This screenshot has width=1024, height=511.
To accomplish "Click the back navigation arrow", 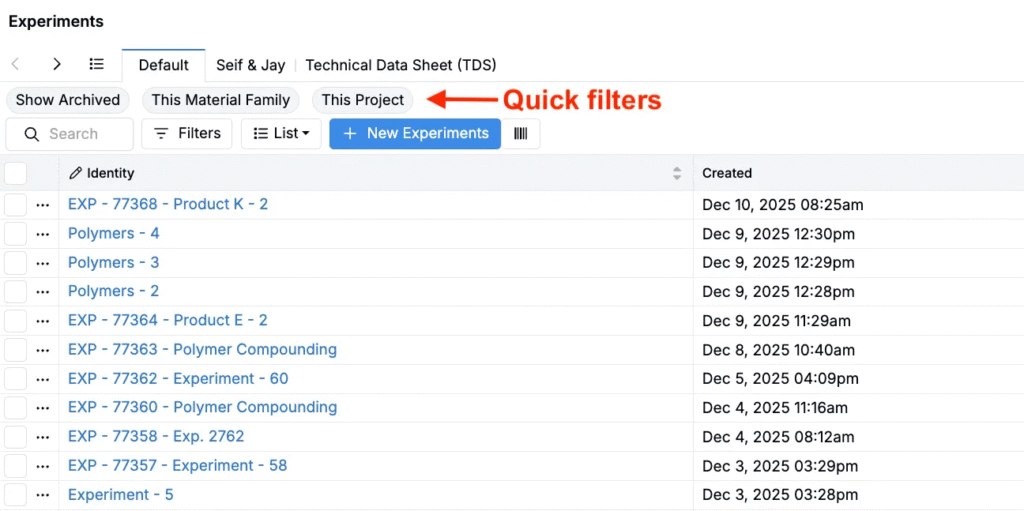I will [16, 65].
